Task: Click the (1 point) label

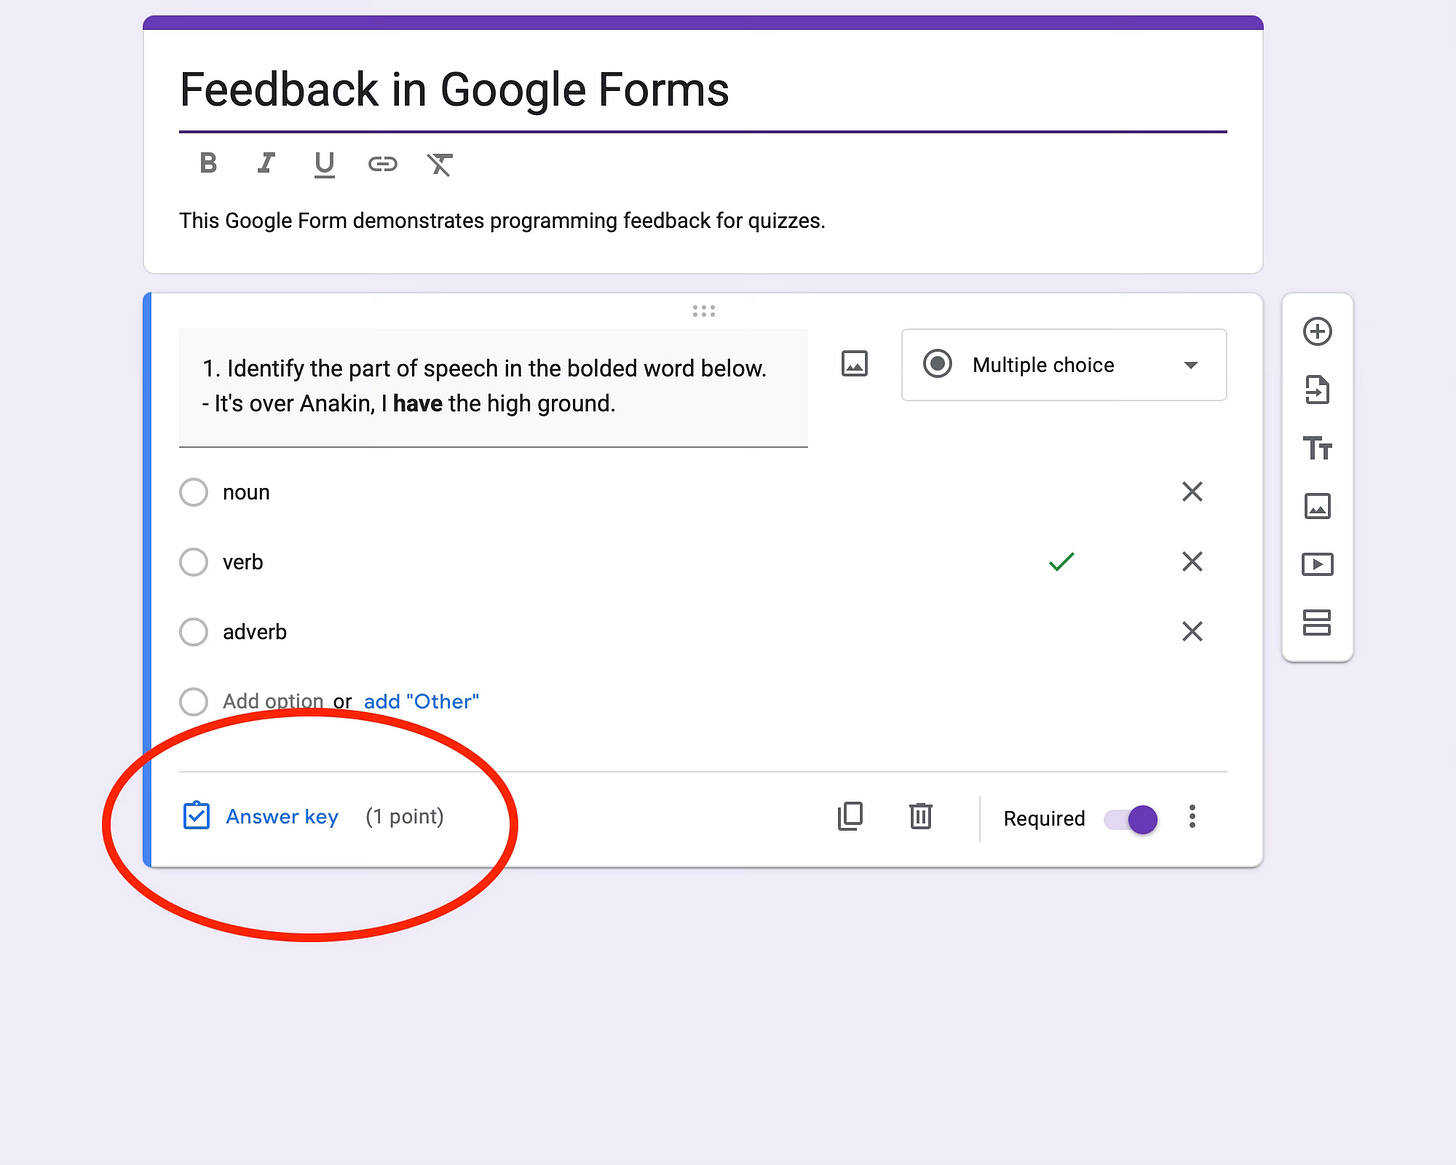Action: [405, 817]
